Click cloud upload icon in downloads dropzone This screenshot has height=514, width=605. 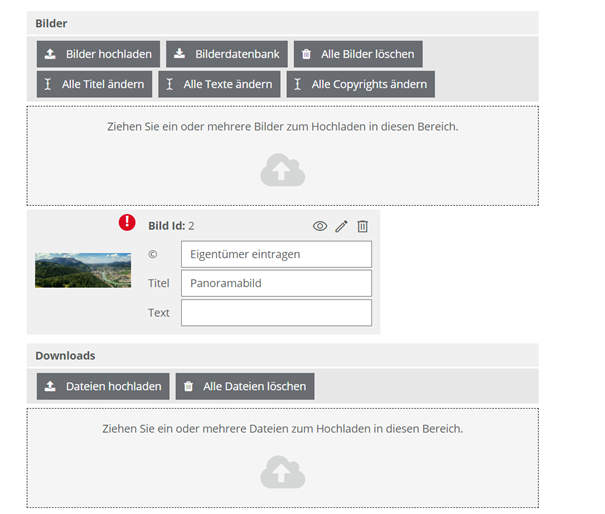tap(282, 472)
